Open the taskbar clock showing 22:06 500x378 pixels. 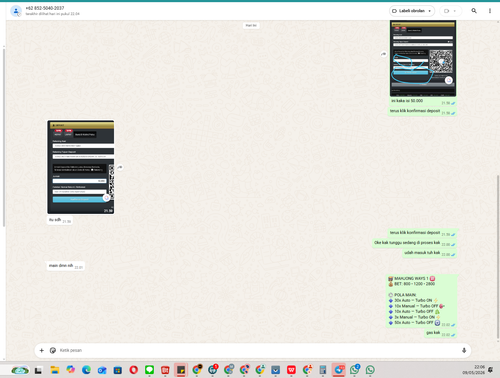coord(474,370)
